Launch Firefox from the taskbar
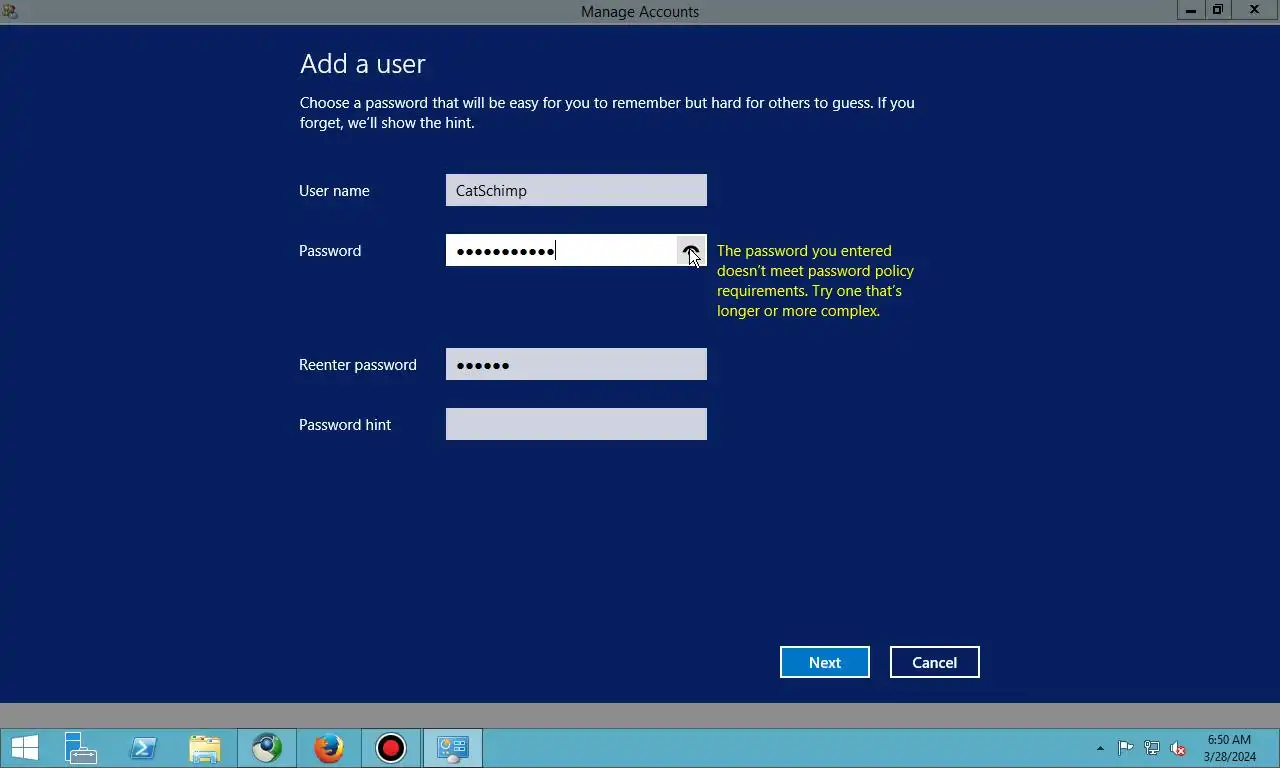 329,748
